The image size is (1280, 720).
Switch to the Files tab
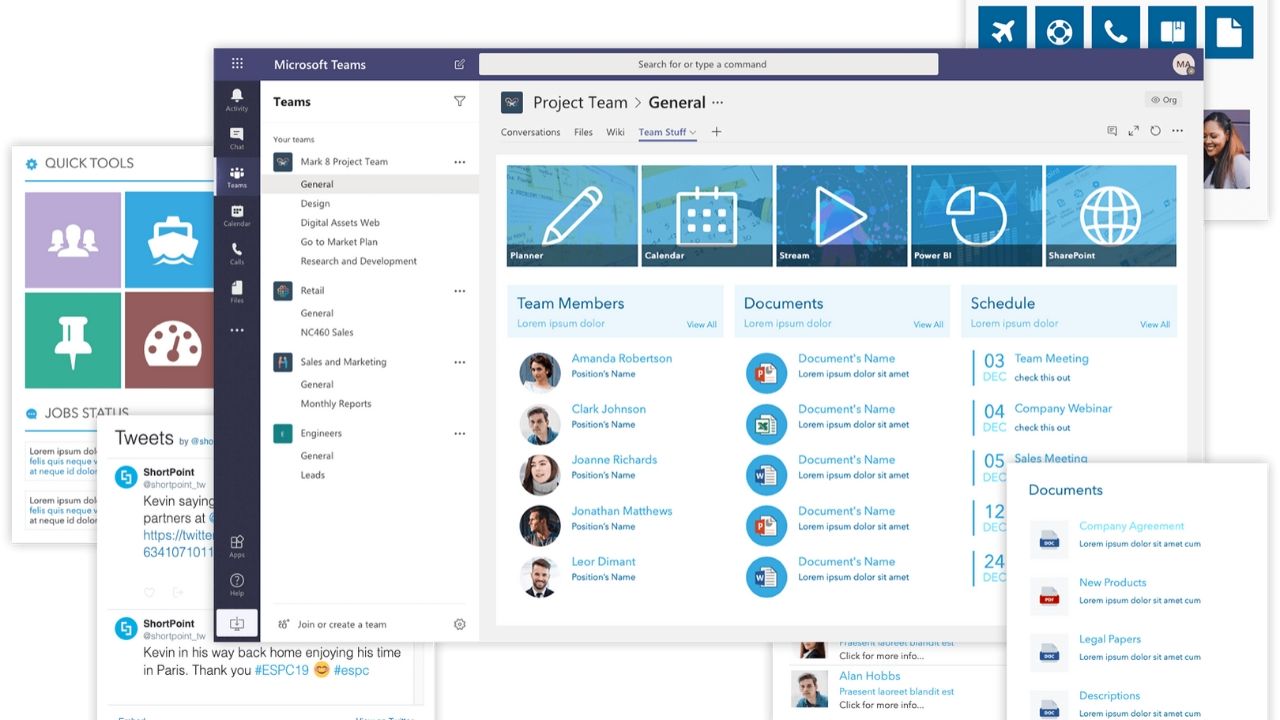point(583,132)
